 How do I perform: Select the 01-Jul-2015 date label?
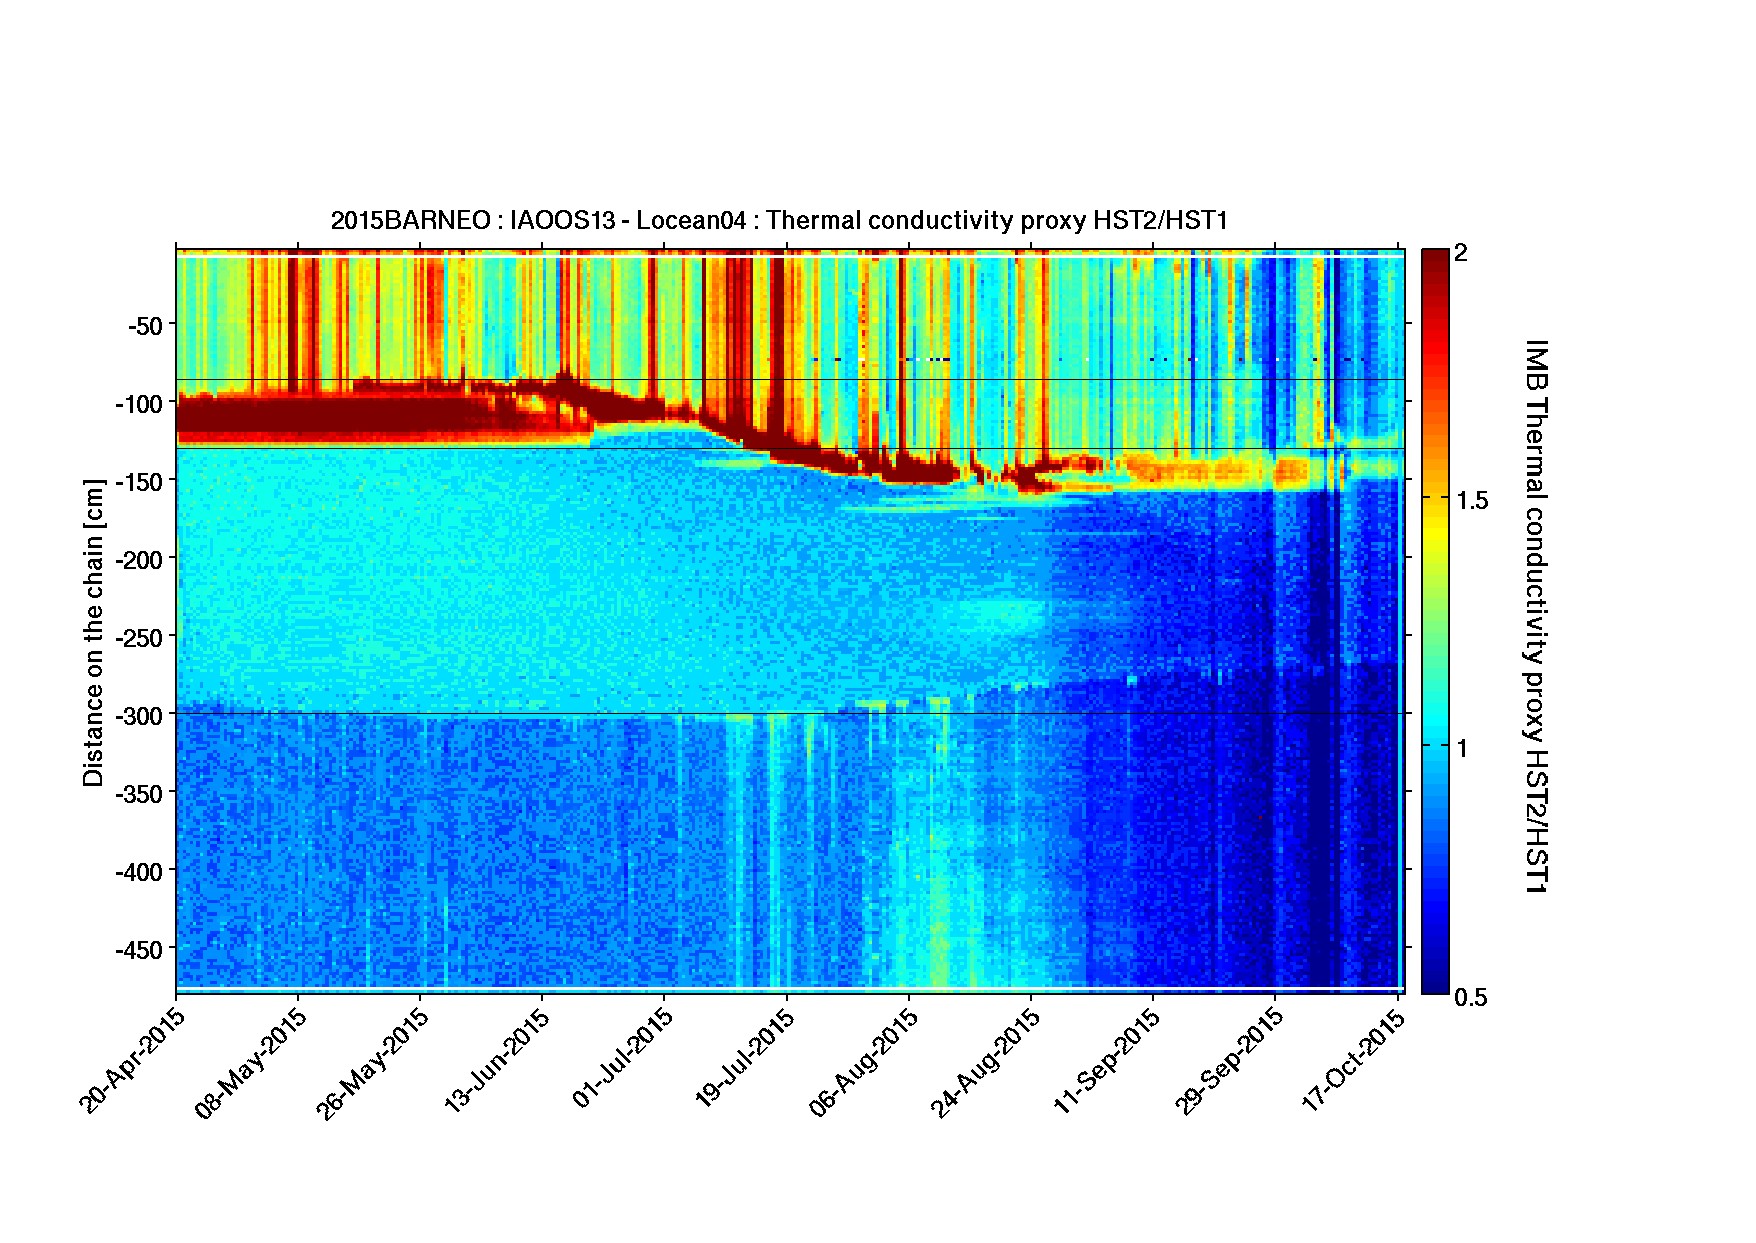click(x=622, y=1060)
